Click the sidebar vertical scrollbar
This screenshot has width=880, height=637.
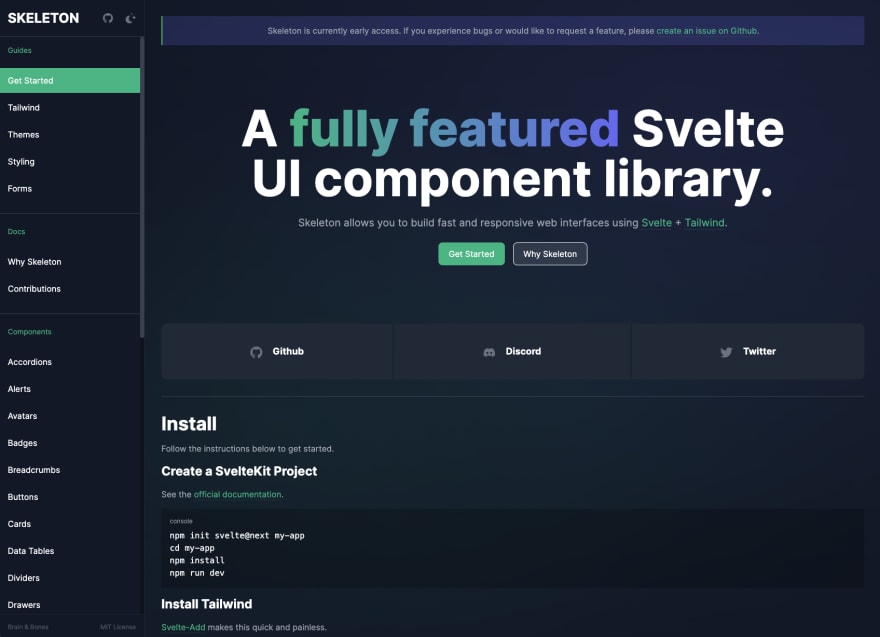(142, 187)
